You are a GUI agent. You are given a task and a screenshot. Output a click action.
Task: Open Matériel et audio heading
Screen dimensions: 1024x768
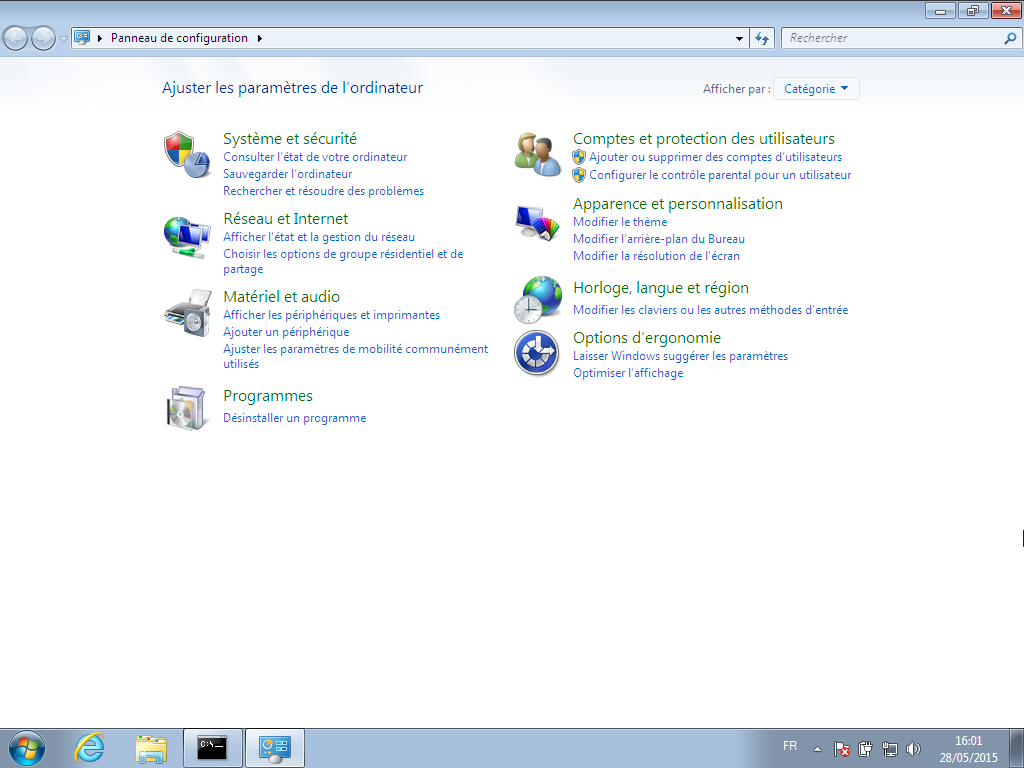coord(281,296)
